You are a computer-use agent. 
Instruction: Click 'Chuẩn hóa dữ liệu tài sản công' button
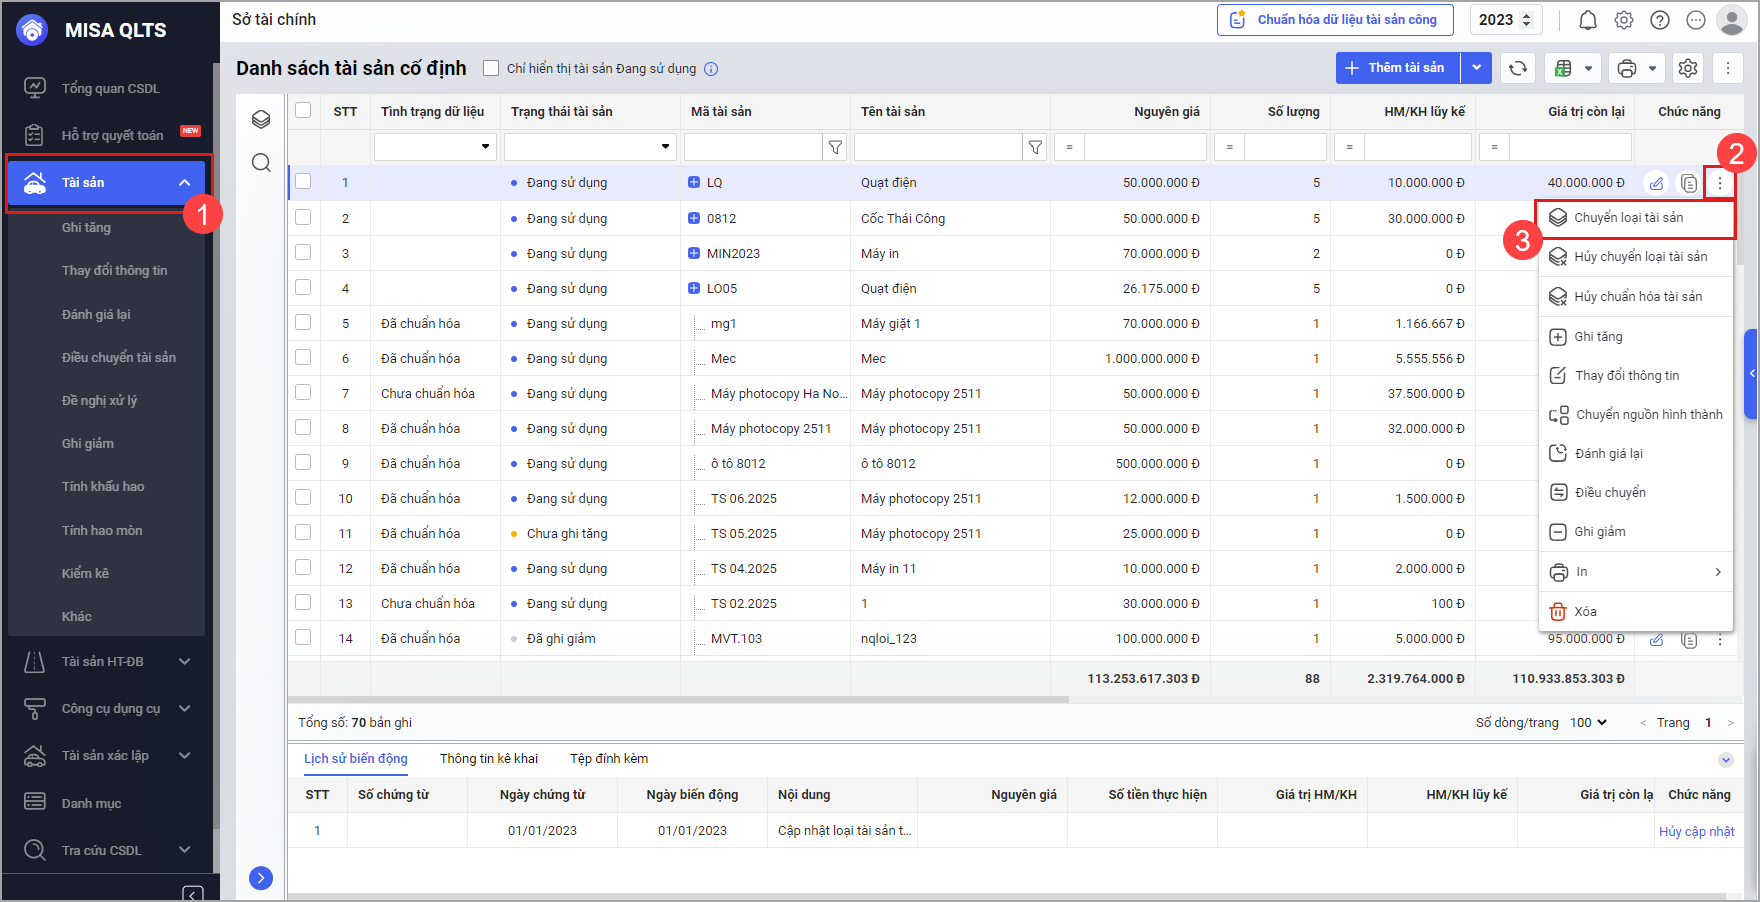click(x=1336, y=20)
